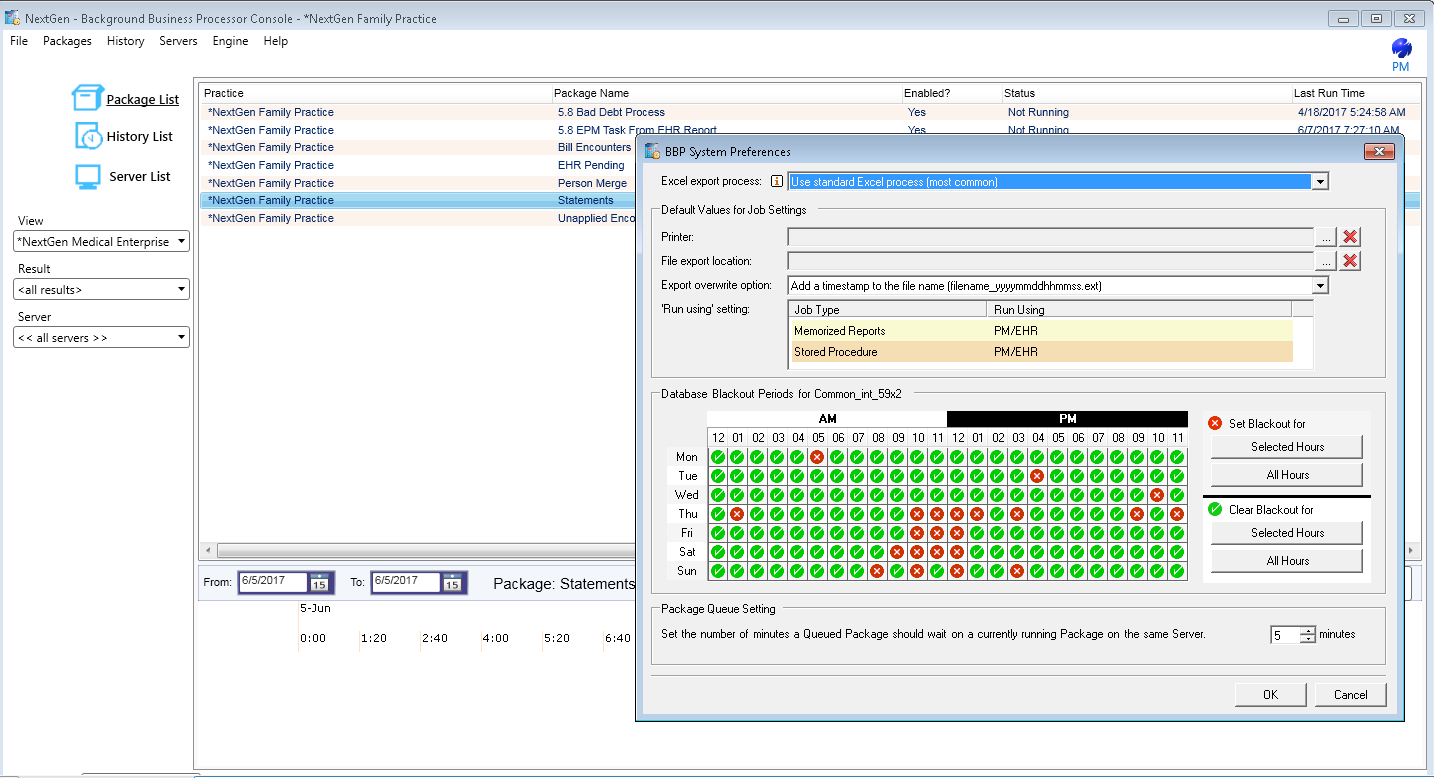Click the package list scrollbar's left arrow
The width and height of the screenshot is (1434, 778).
click(208, 551)
